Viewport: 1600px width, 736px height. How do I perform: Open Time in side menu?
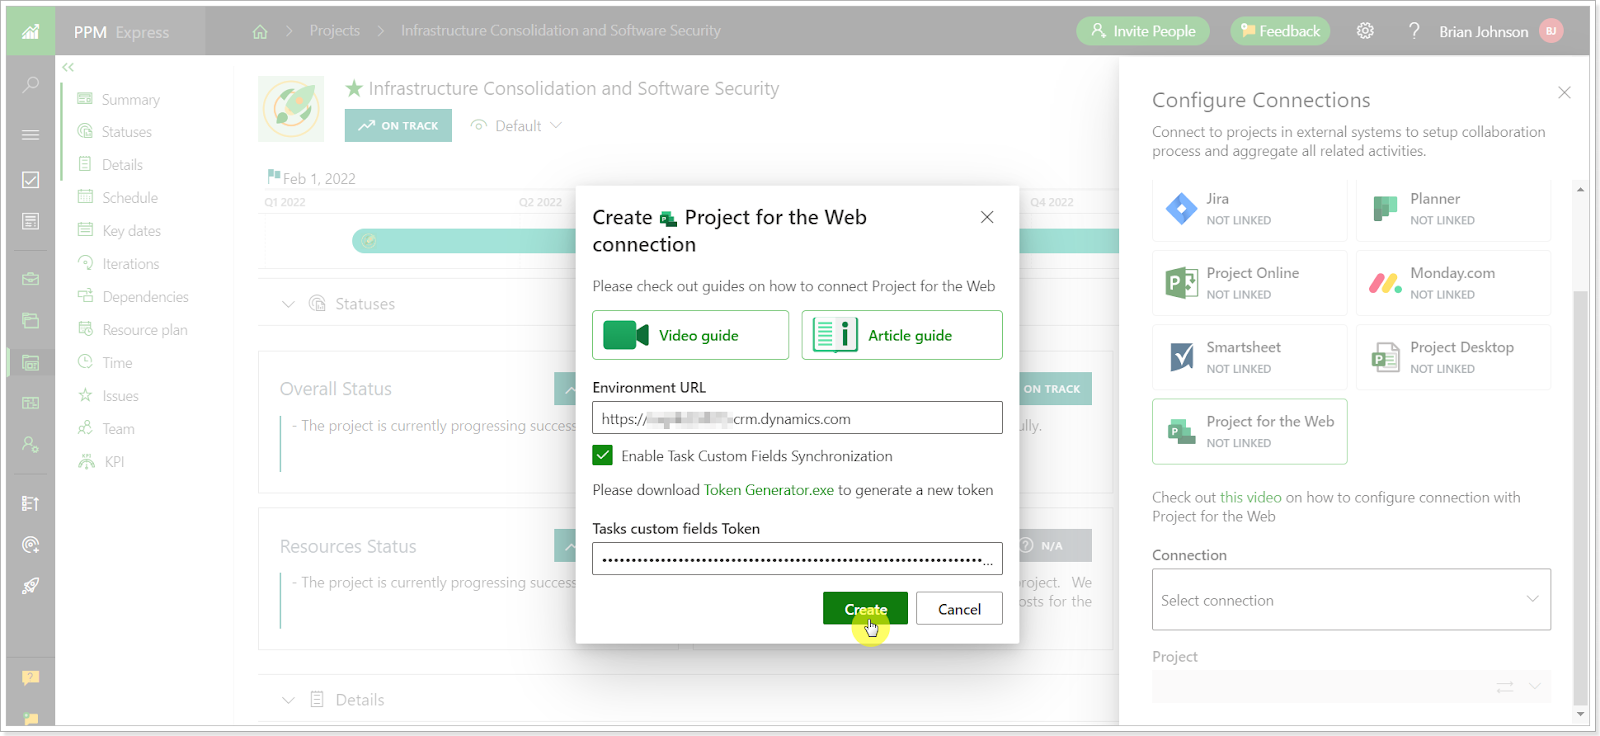(117, 363)
